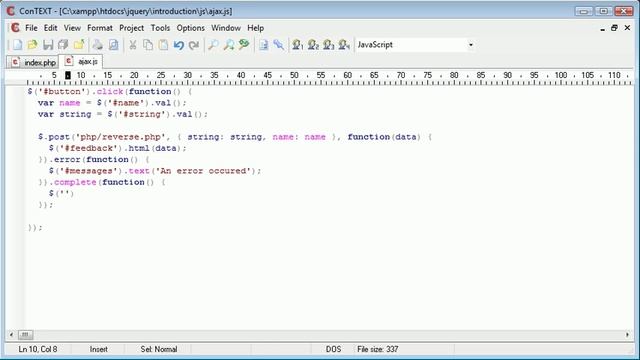The width and height of the screenshot is (640, 360).
Task: Click the 'DOS' status bar entry
Action: (333, 349)
